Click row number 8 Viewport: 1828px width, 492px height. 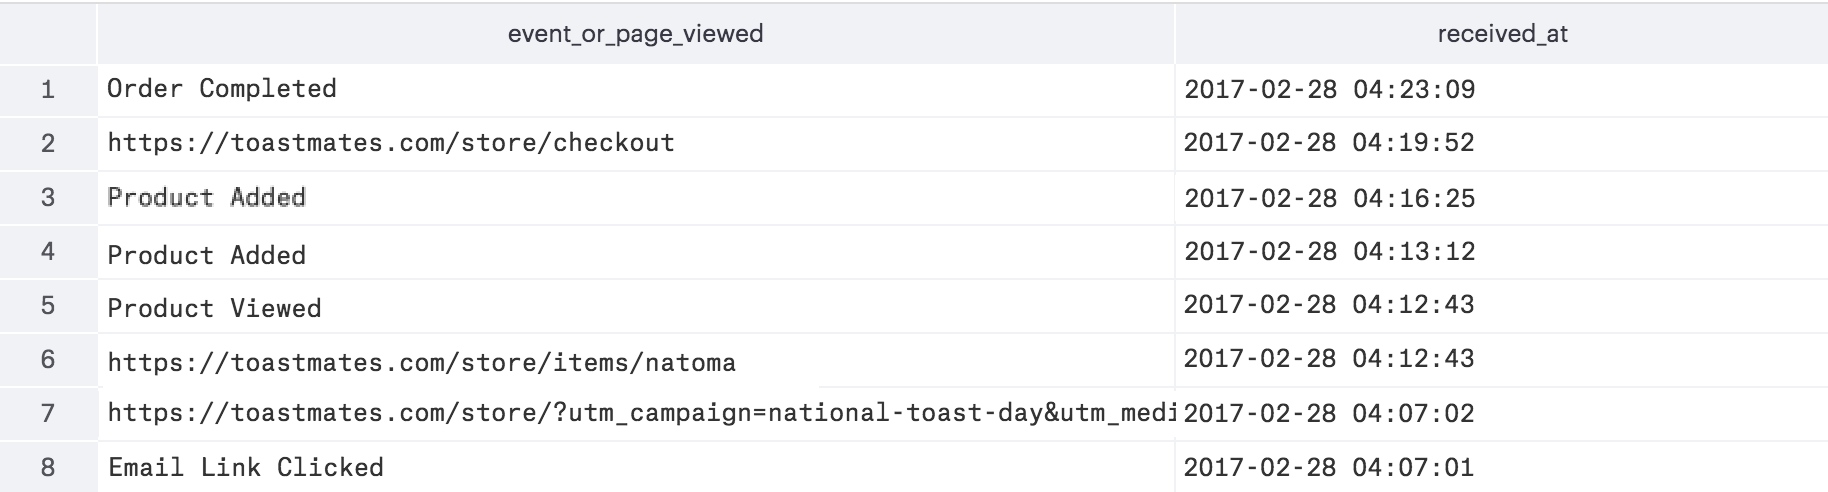(x=48, y=467)
